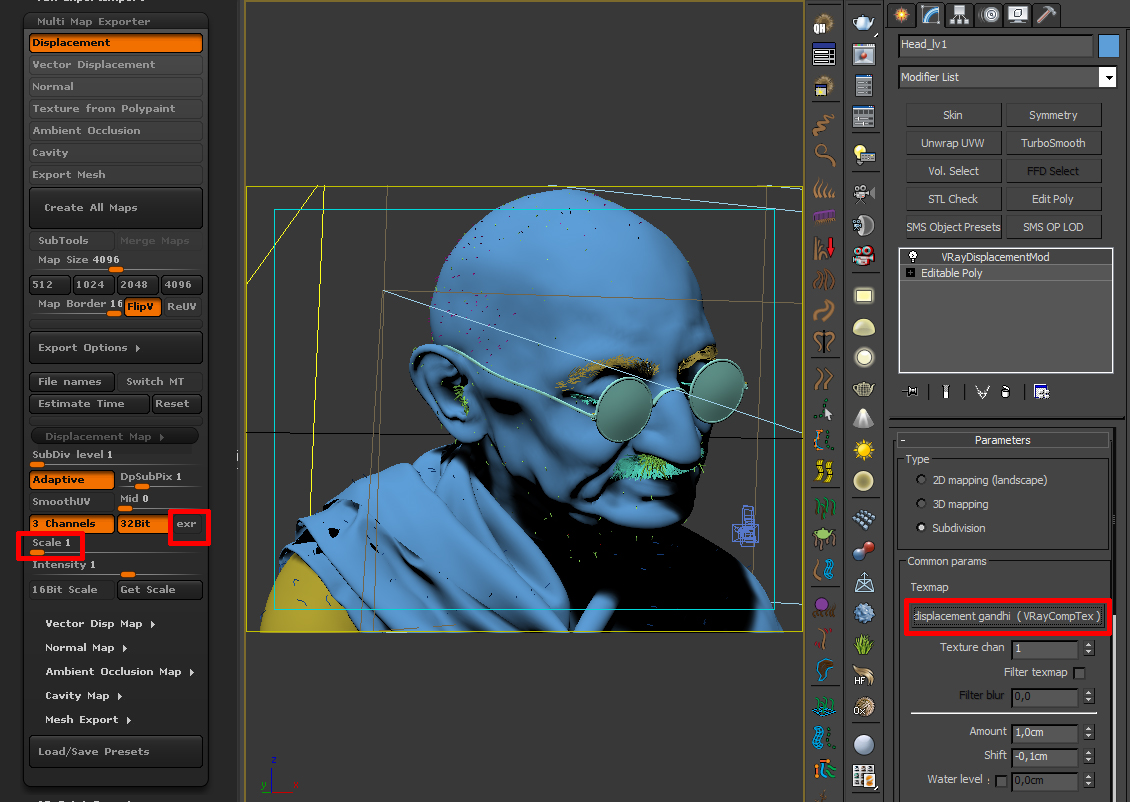This screenshot has width=1130, height=802.
Task: Click the blue object color swatch
Action: pyautogui.click(x=1108, y=45)
